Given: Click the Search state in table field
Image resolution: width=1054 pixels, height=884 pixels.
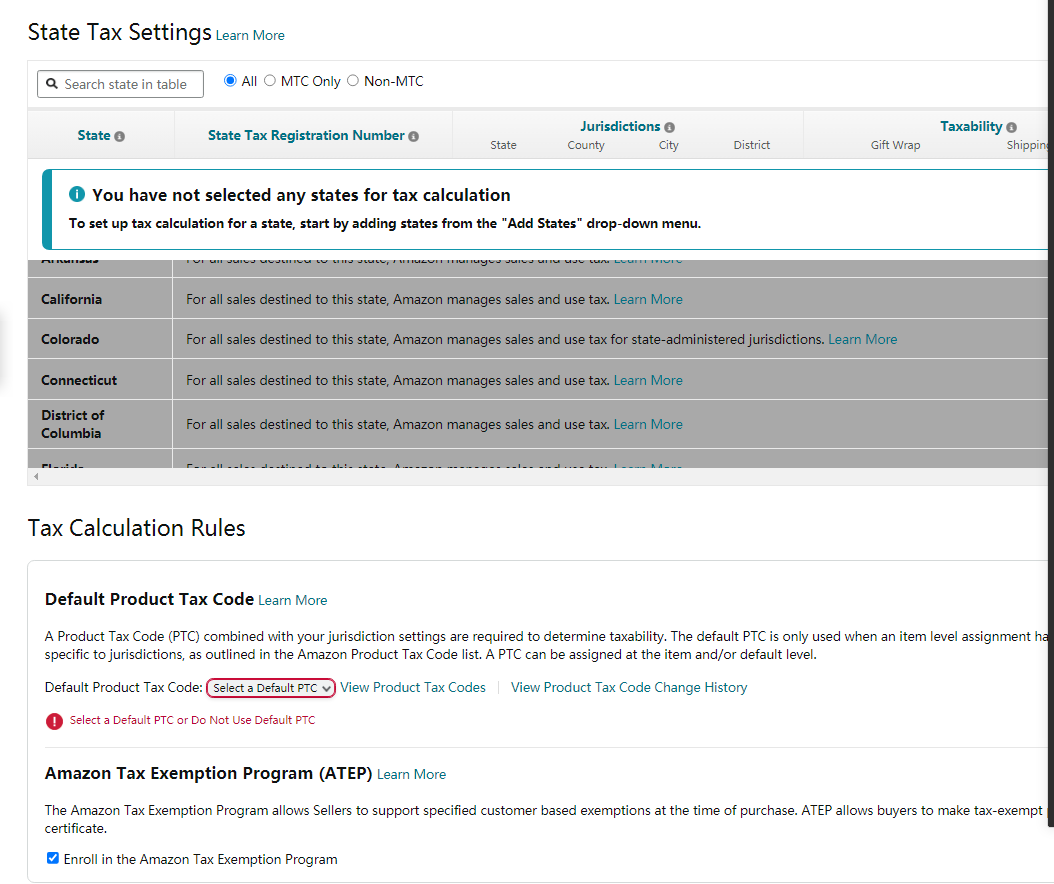Looking at the screenshot, I should pos(130,84).
